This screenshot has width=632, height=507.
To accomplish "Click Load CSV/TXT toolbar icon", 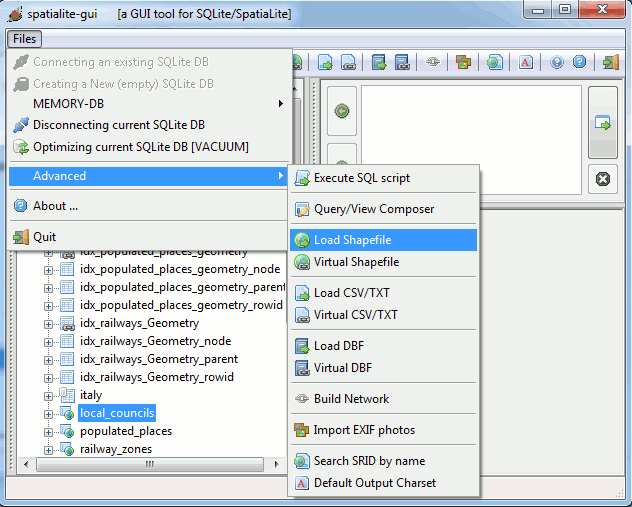I will (x=325, y=62).
